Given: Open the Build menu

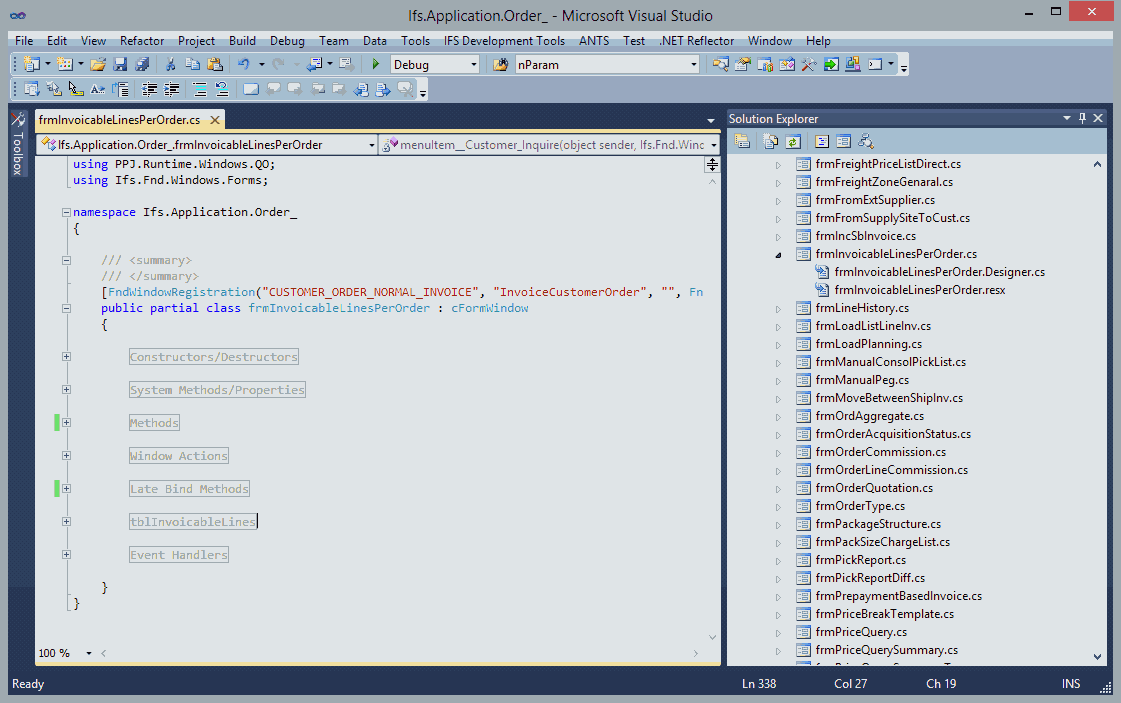Looking at the screenshot, I should coord(242,41).
